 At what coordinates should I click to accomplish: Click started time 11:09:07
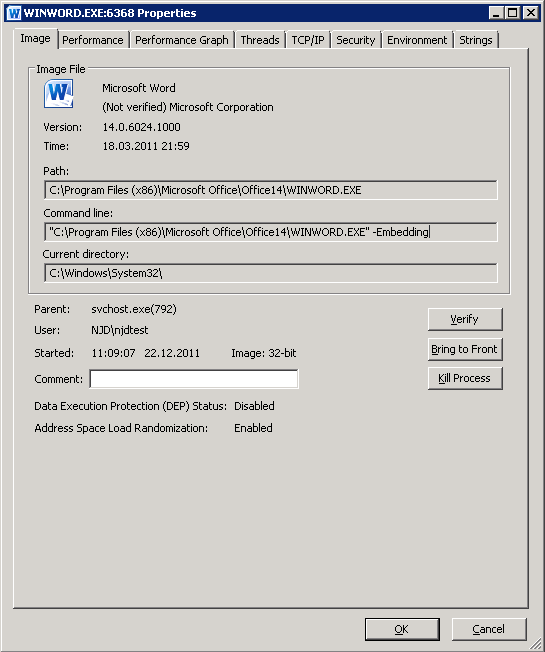pos(113,353)
